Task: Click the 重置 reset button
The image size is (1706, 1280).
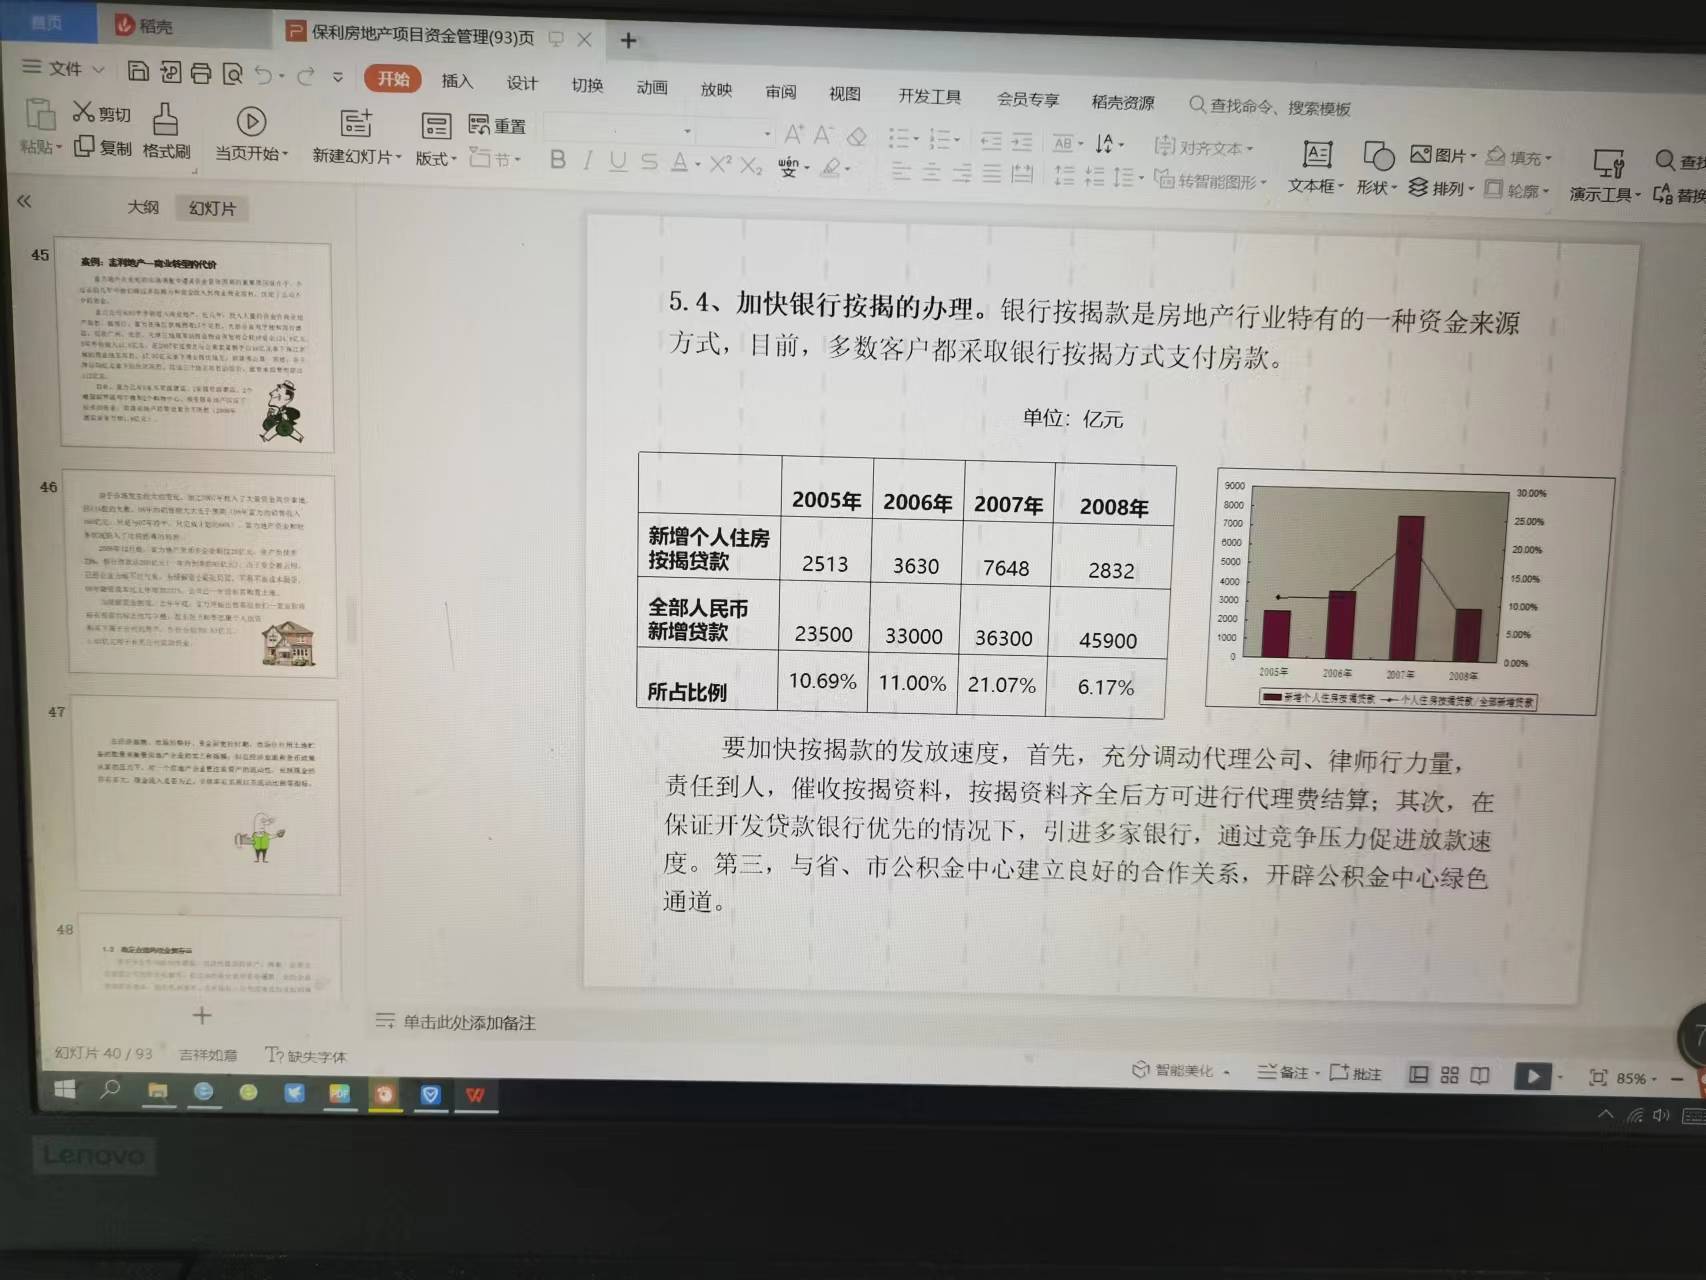Action: [x=497, y=126]
